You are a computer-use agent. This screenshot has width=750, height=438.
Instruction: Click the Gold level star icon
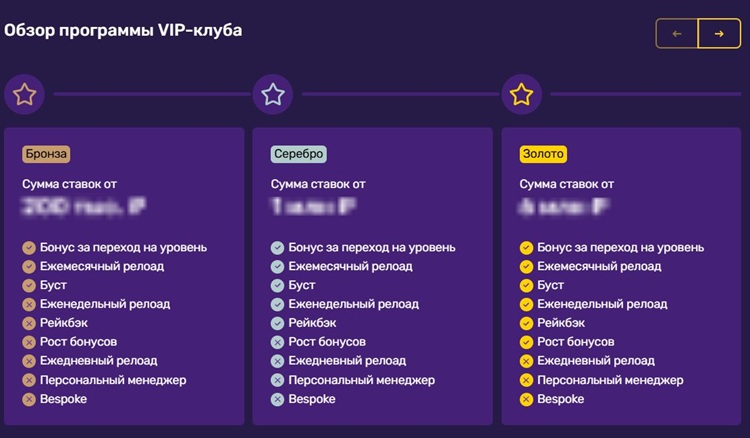(521, 94)
